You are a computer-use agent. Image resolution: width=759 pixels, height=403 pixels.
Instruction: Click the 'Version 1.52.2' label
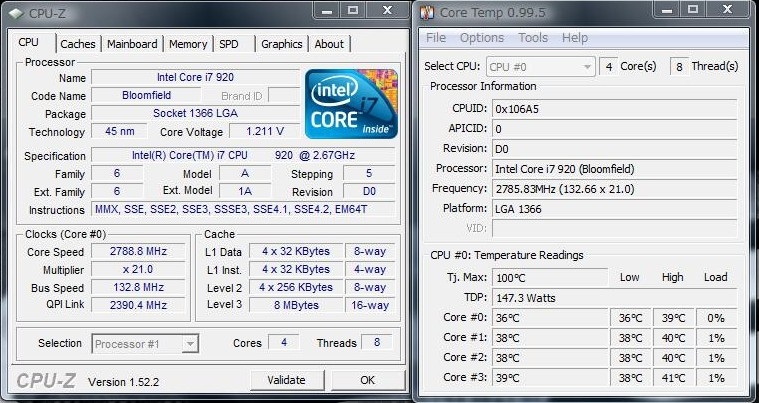coord(123,382)
